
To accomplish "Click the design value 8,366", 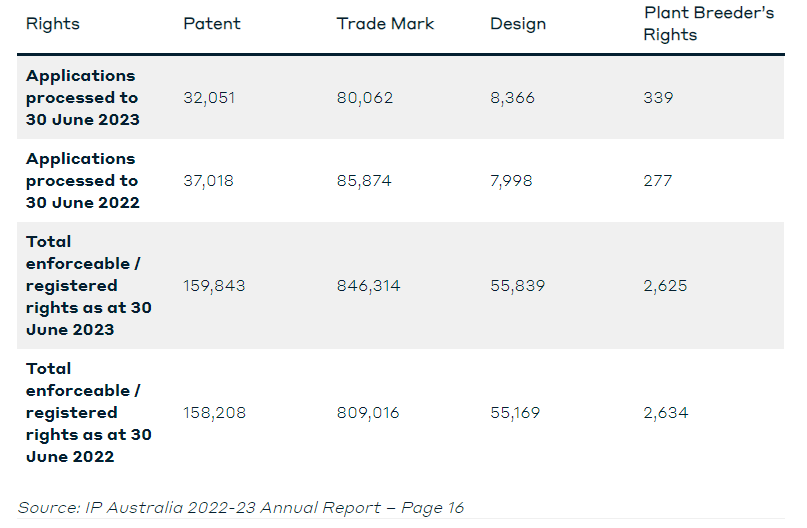I will 512,98.
